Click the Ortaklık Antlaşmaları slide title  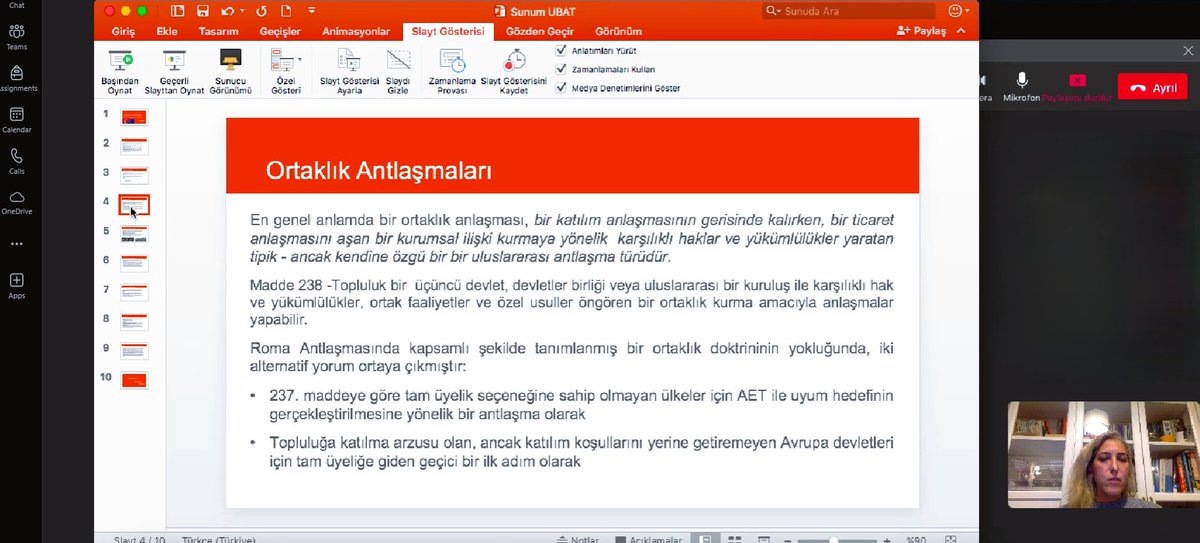click(378, 170)
